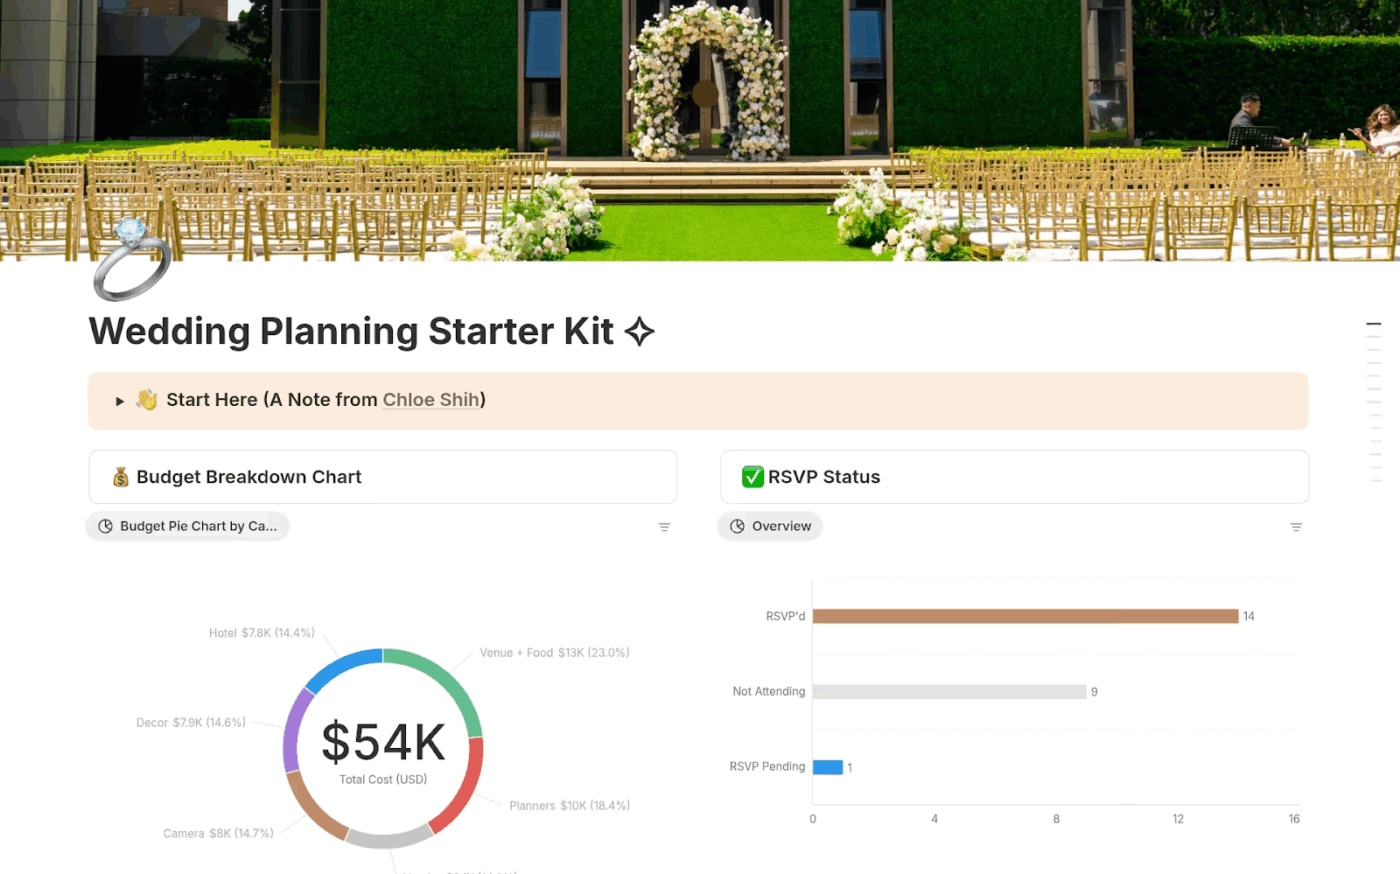Select the Overview view tab

click(779, 525)
